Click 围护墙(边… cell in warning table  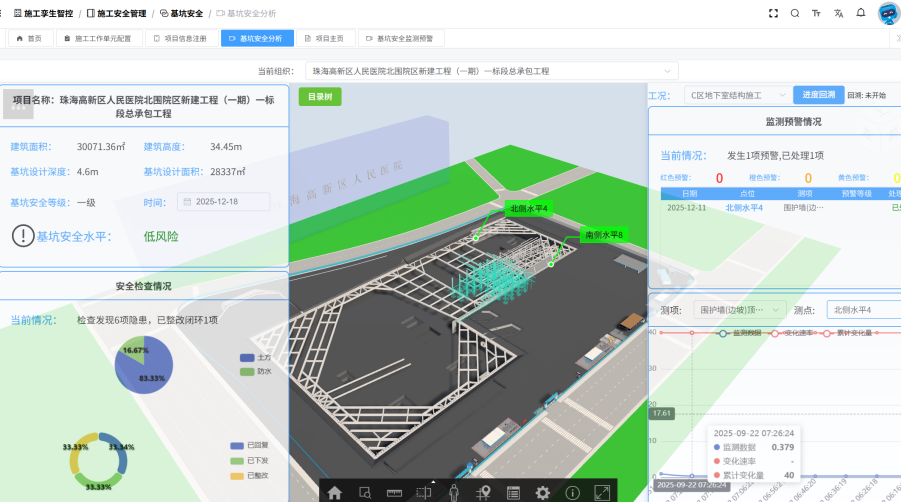point(803,208)
